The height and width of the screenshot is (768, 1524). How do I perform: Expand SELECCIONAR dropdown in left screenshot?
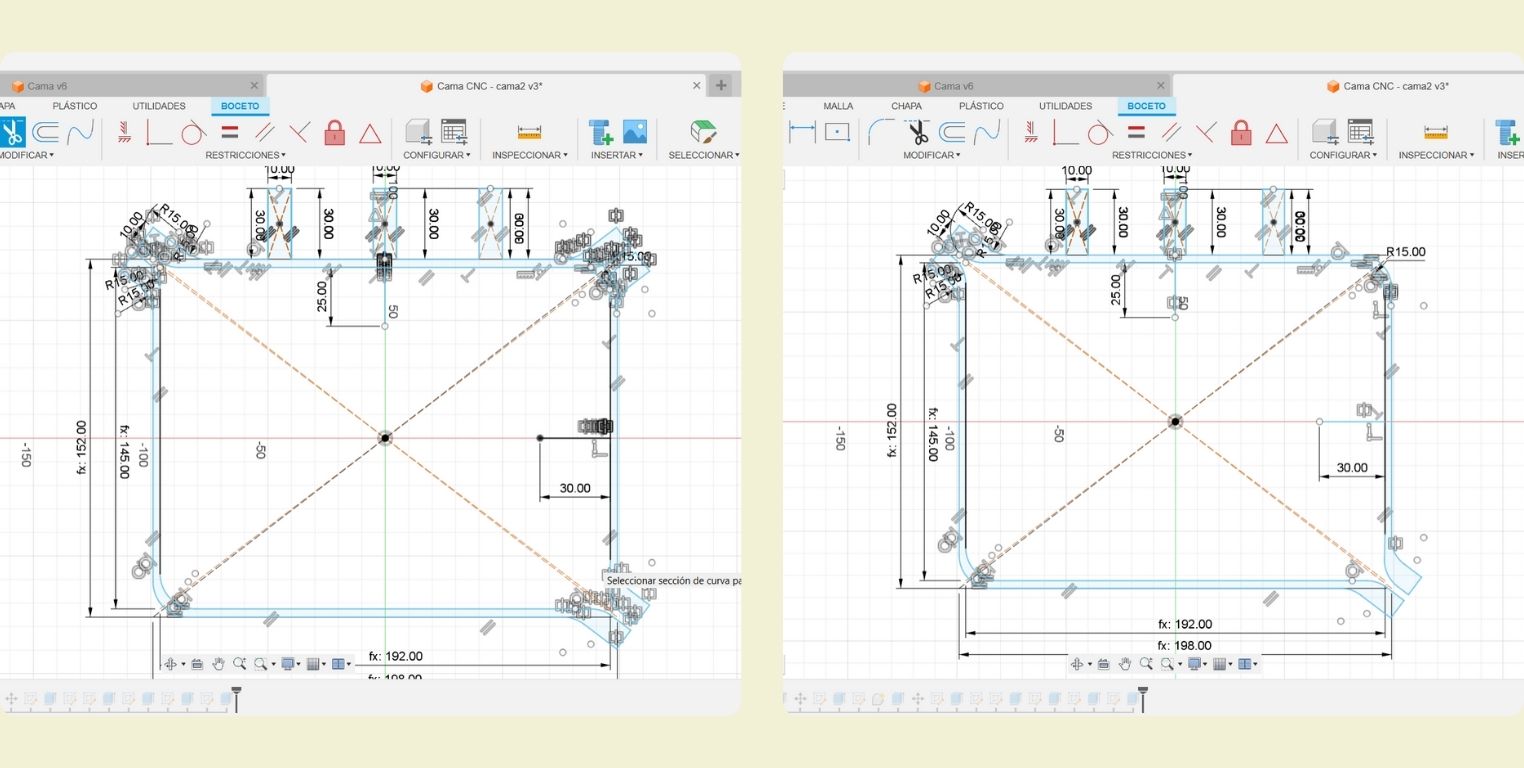click(x=704, y=155)
